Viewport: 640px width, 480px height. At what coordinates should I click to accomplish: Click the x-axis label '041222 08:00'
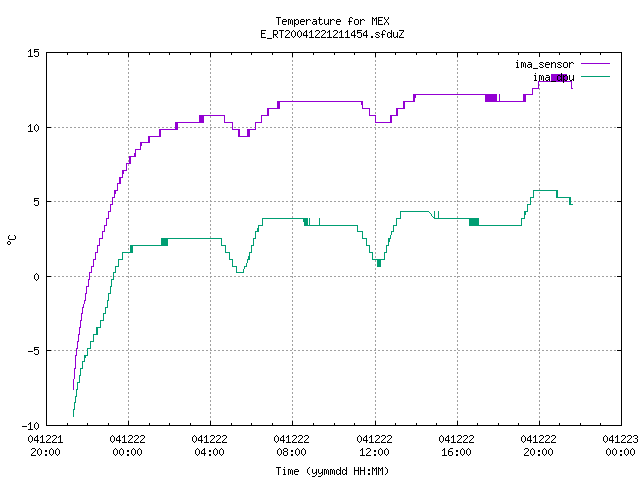pos(291,446)
